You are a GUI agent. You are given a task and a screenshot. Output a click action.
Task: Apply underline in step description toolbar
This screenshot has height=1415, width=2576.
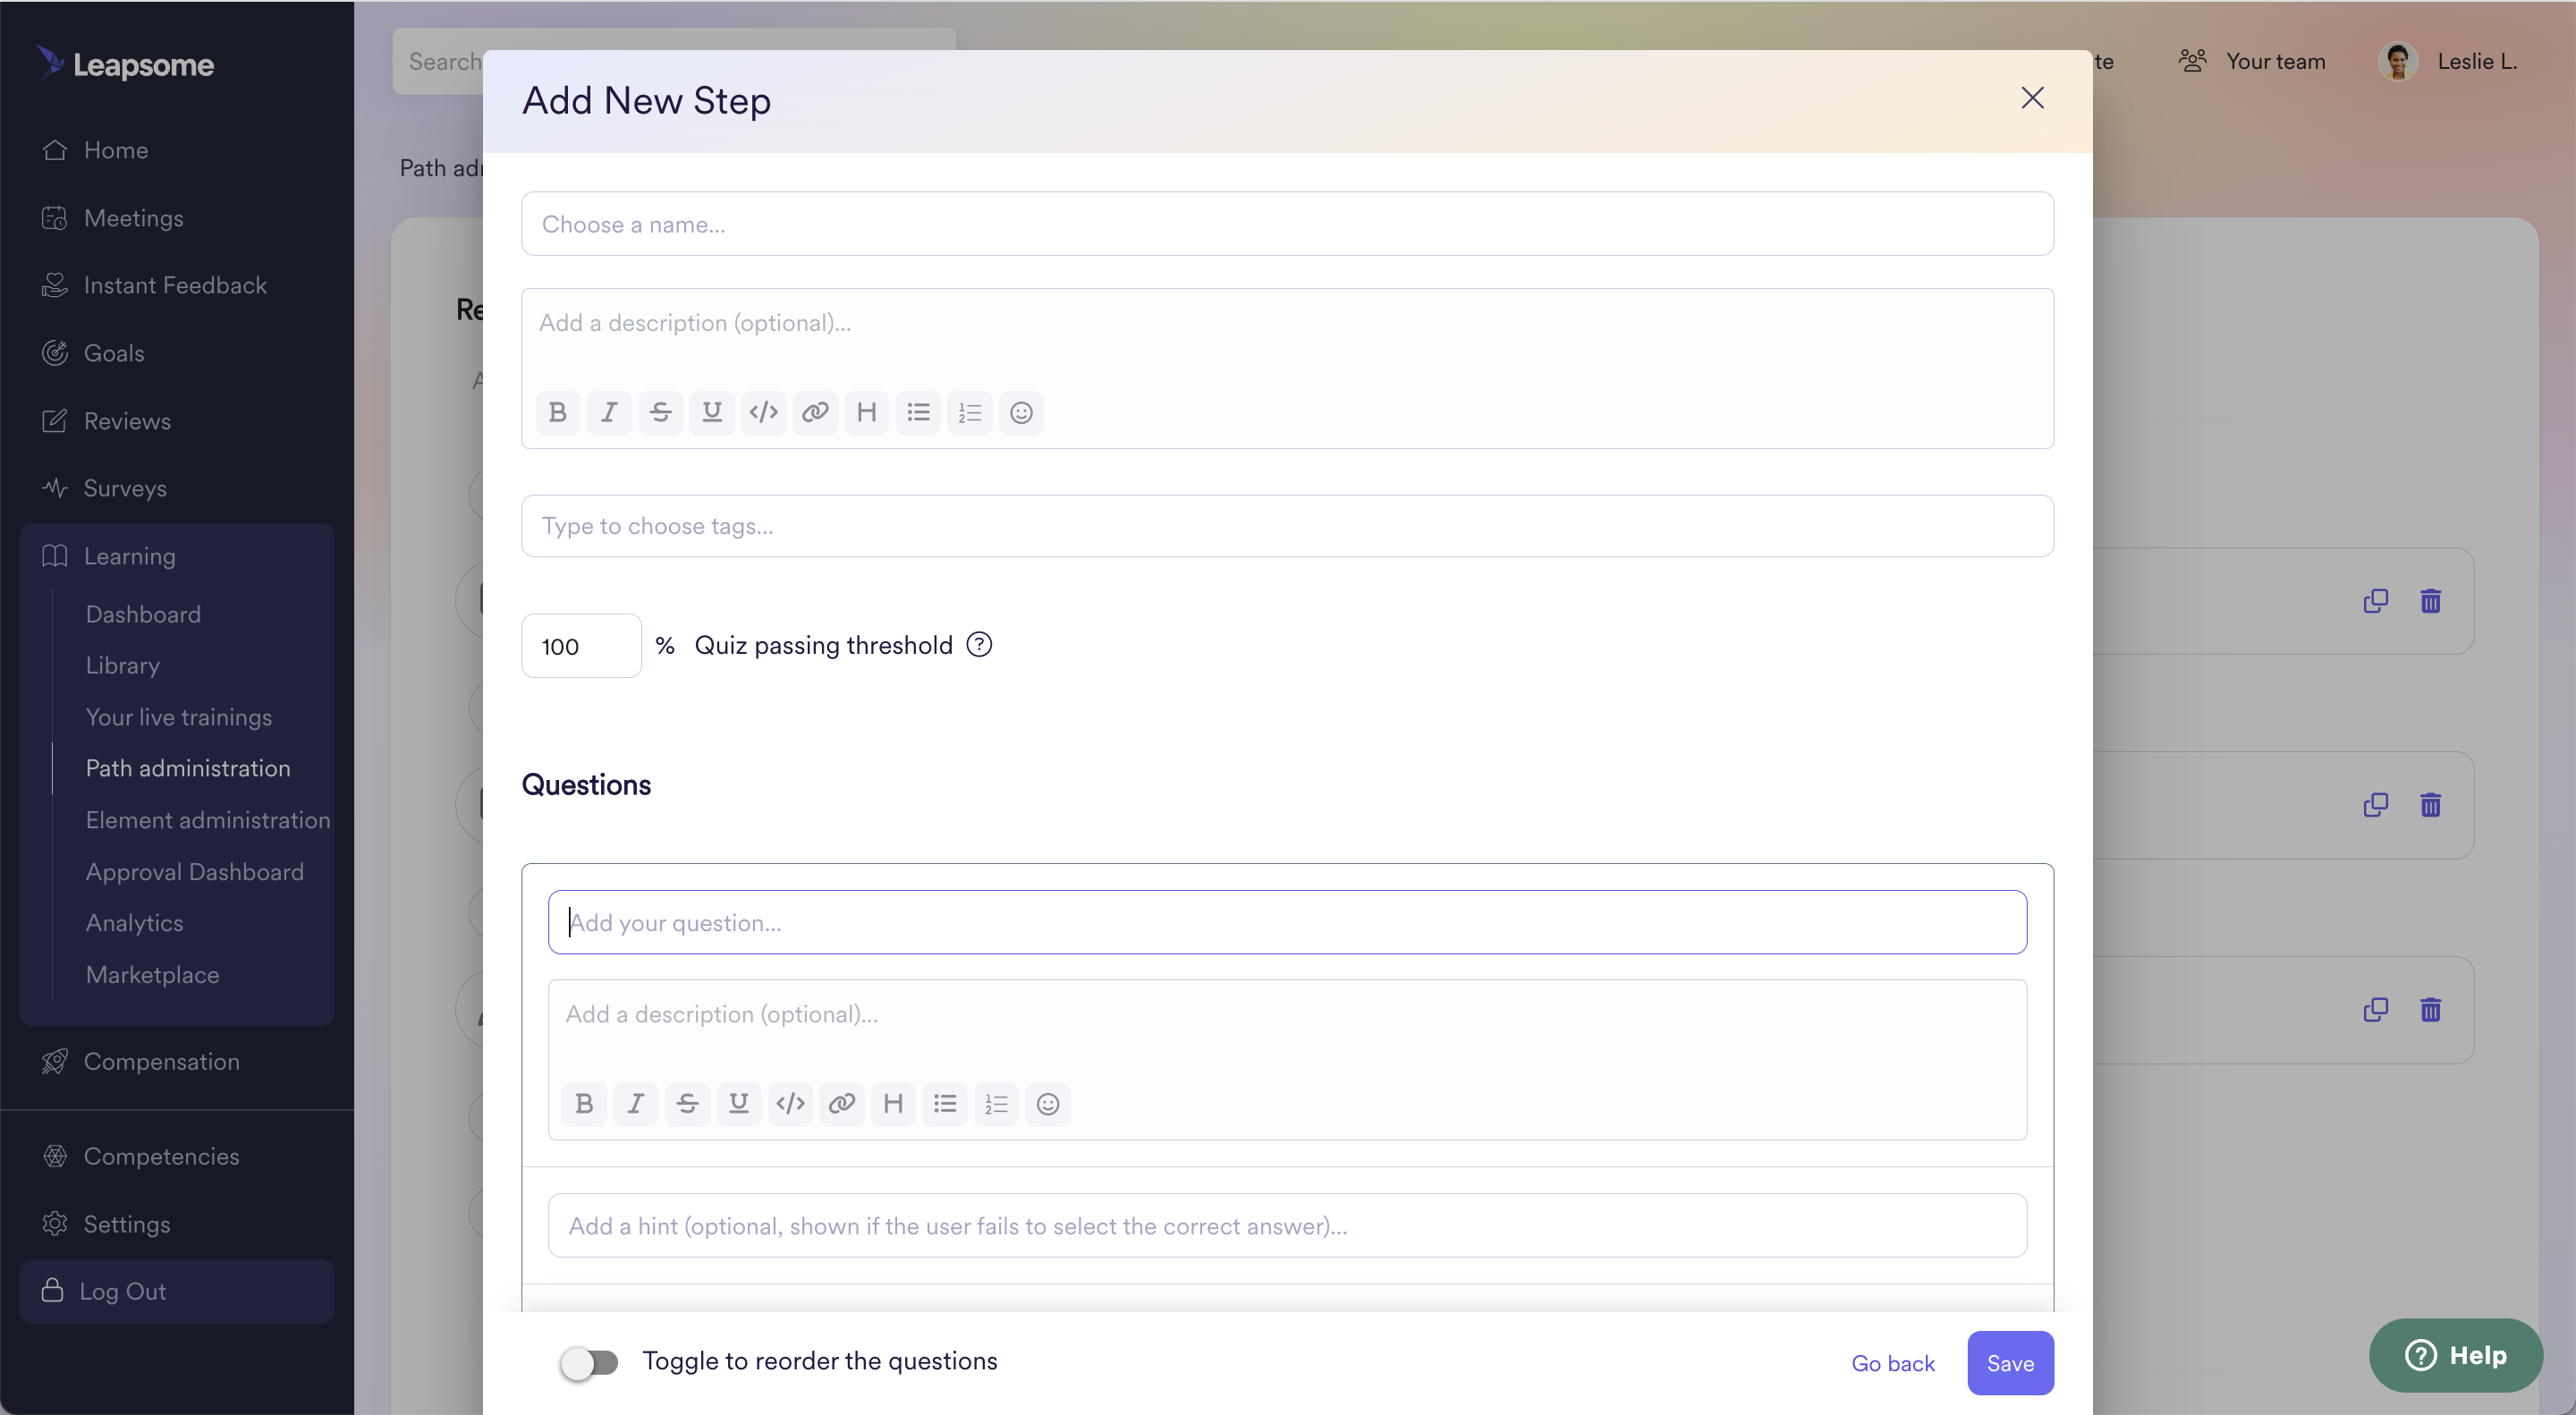712,412
